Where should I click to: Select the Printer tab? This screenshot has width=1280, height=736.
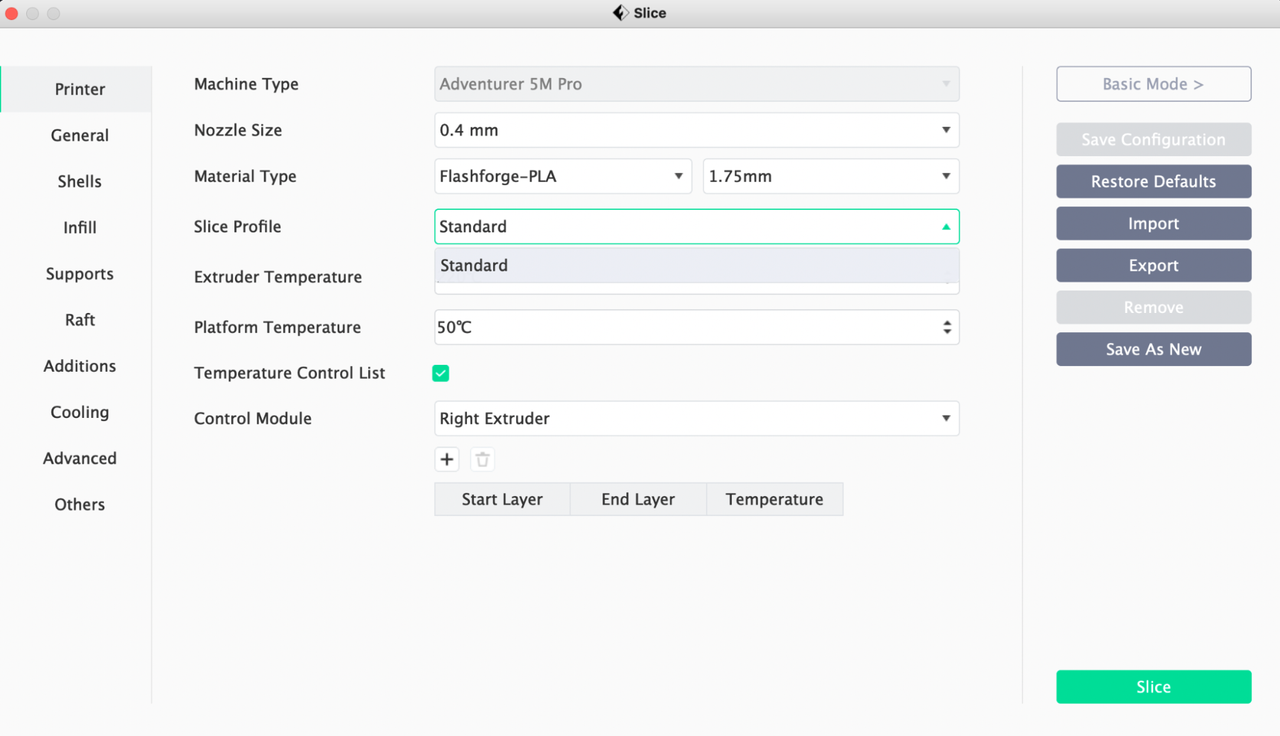pyautogui.click(x=77, y=89)
